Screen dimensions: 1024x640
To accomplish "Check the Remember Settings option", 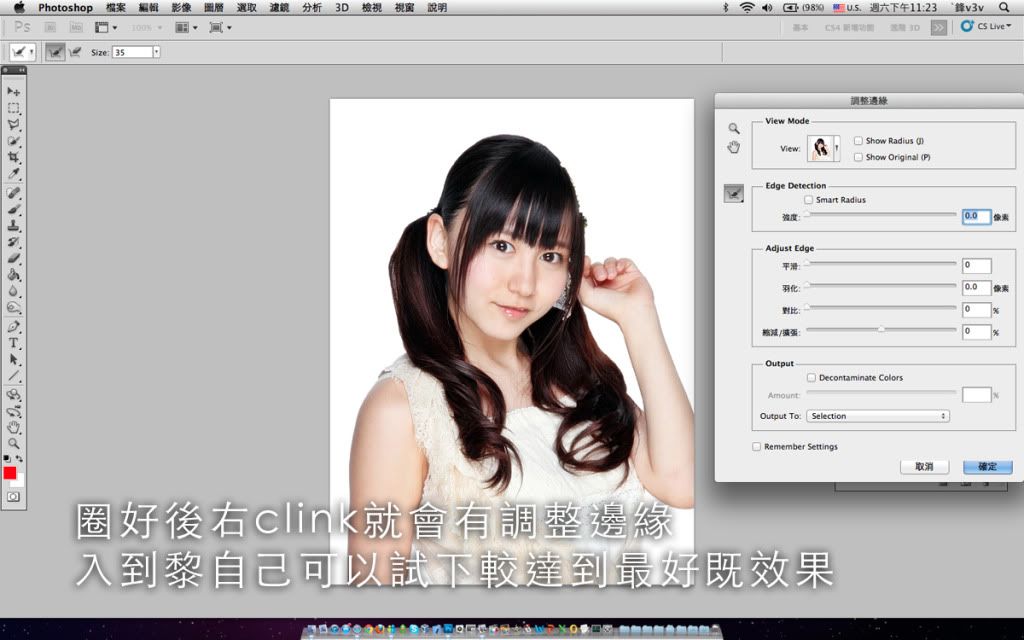I will coord(757,447).
